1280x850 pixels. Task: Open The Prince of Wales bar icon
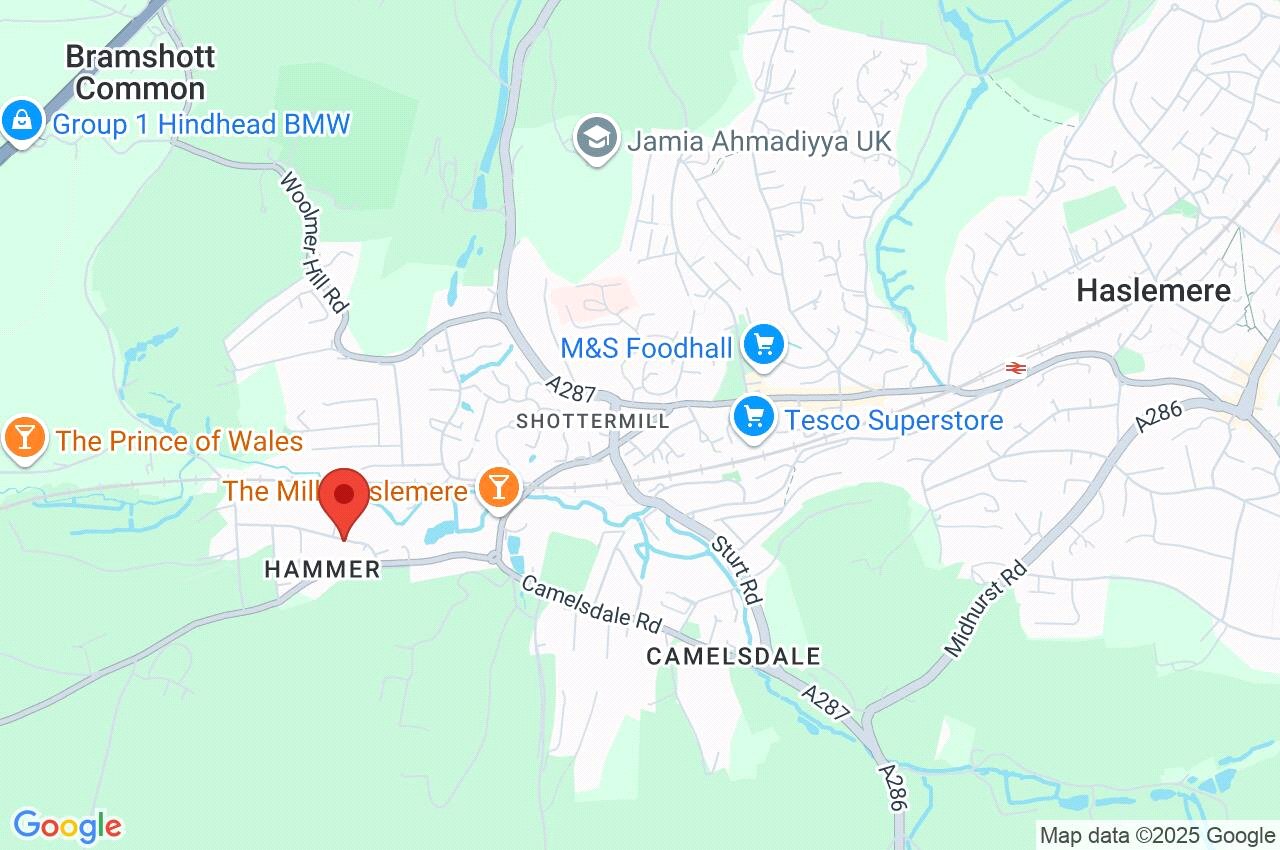24,438
